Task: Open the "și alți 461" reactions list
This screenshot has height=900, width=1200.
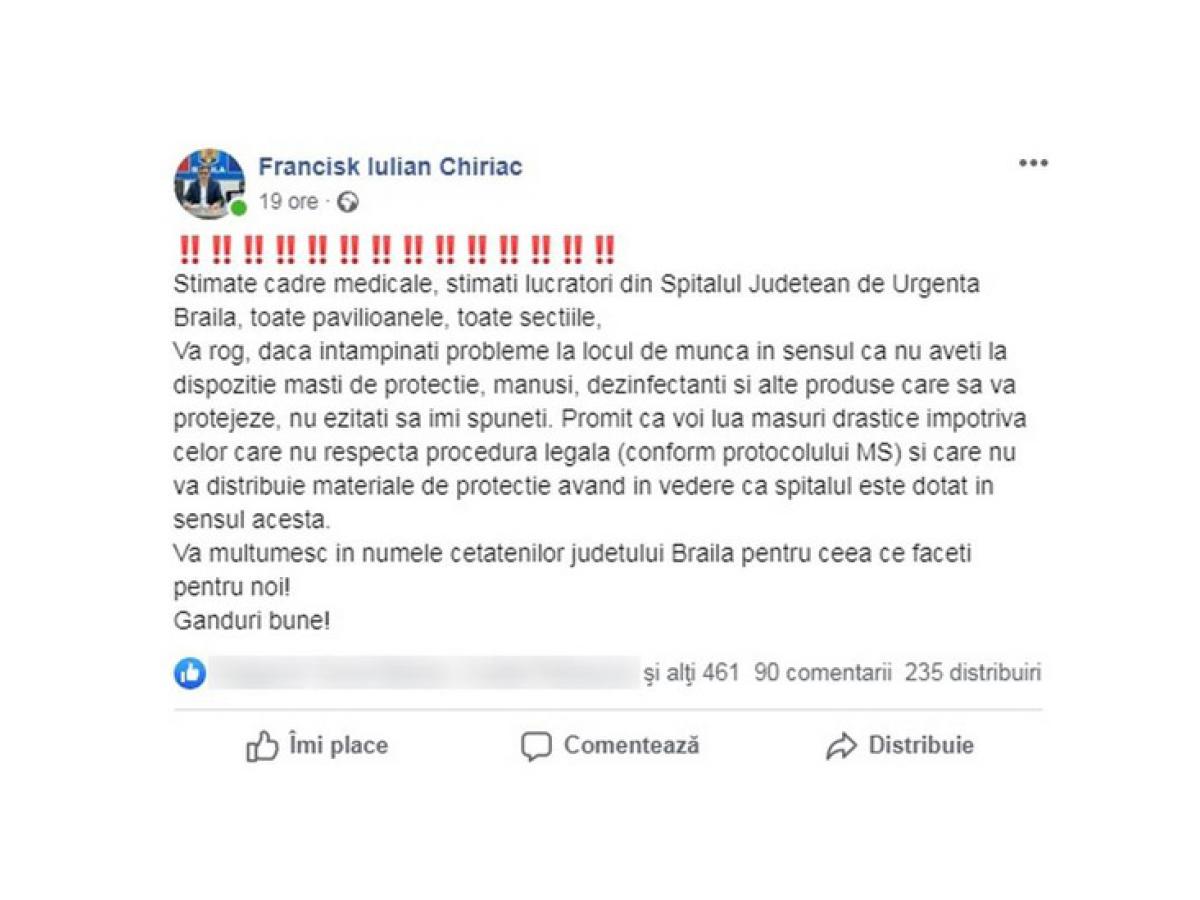Action: 692,673
